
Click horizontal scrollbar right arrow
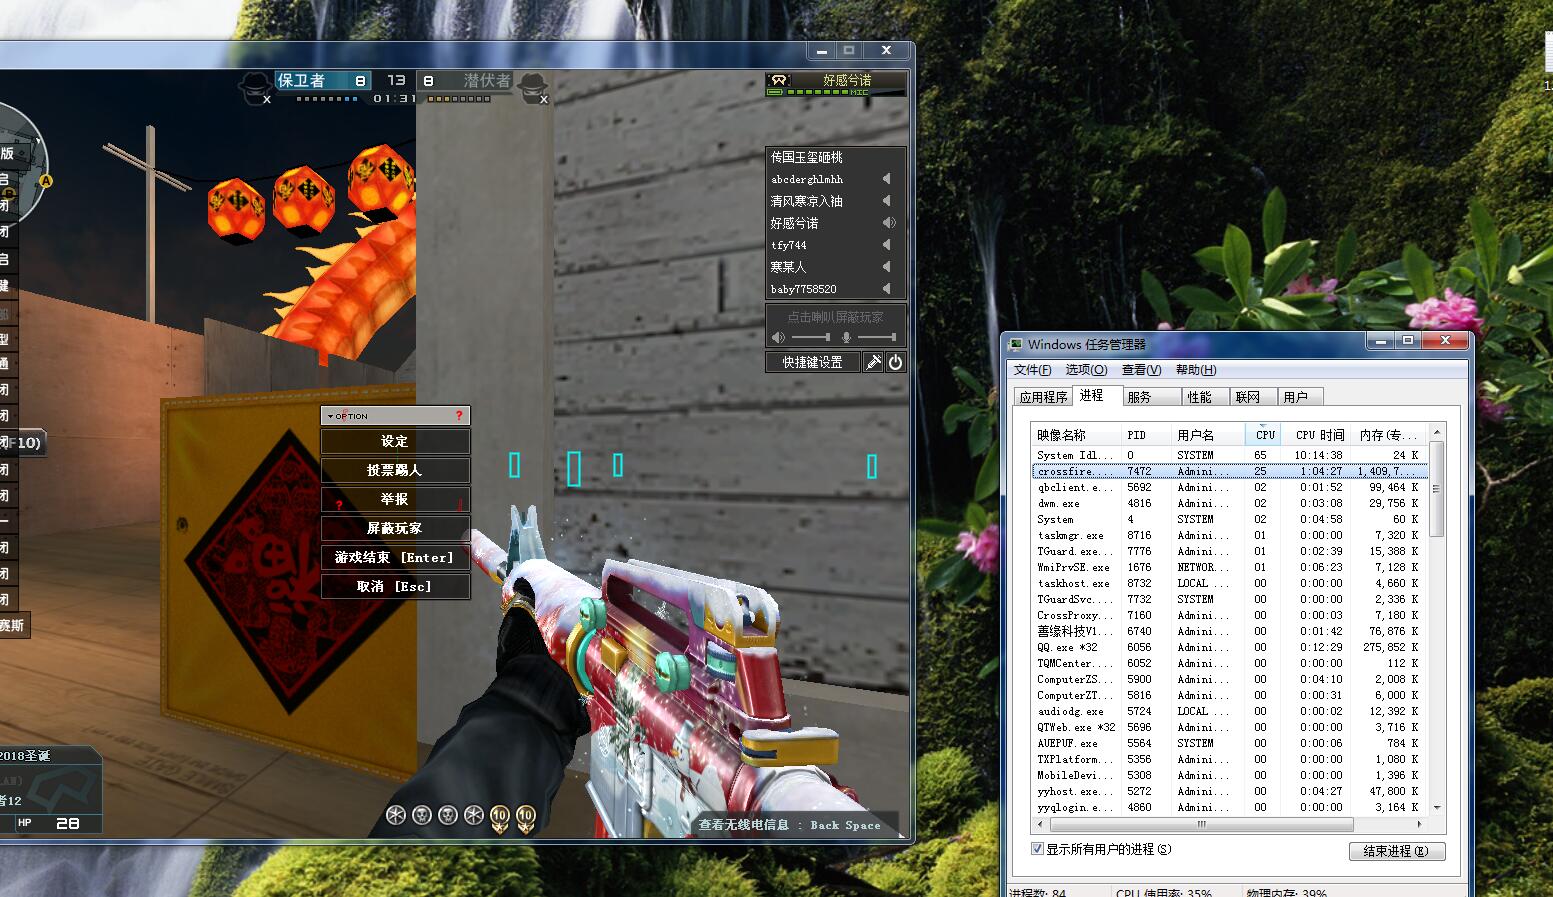point(1419,825)
